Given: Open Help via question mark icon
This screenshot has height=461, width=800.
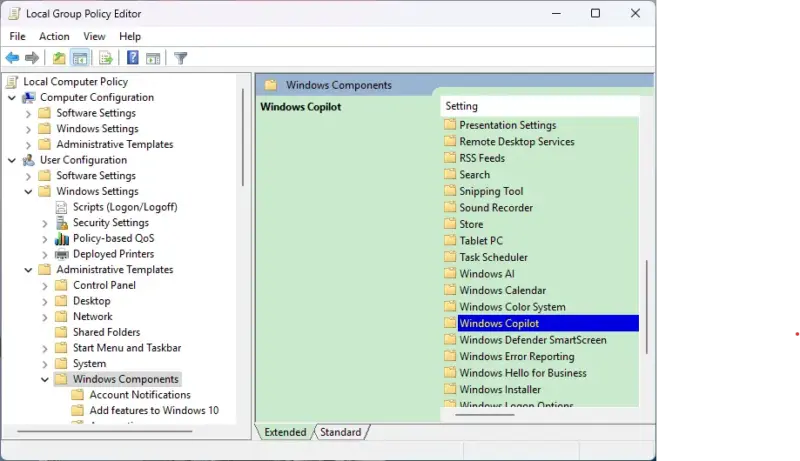Looking at the screenshot, I should coord(133,58).
